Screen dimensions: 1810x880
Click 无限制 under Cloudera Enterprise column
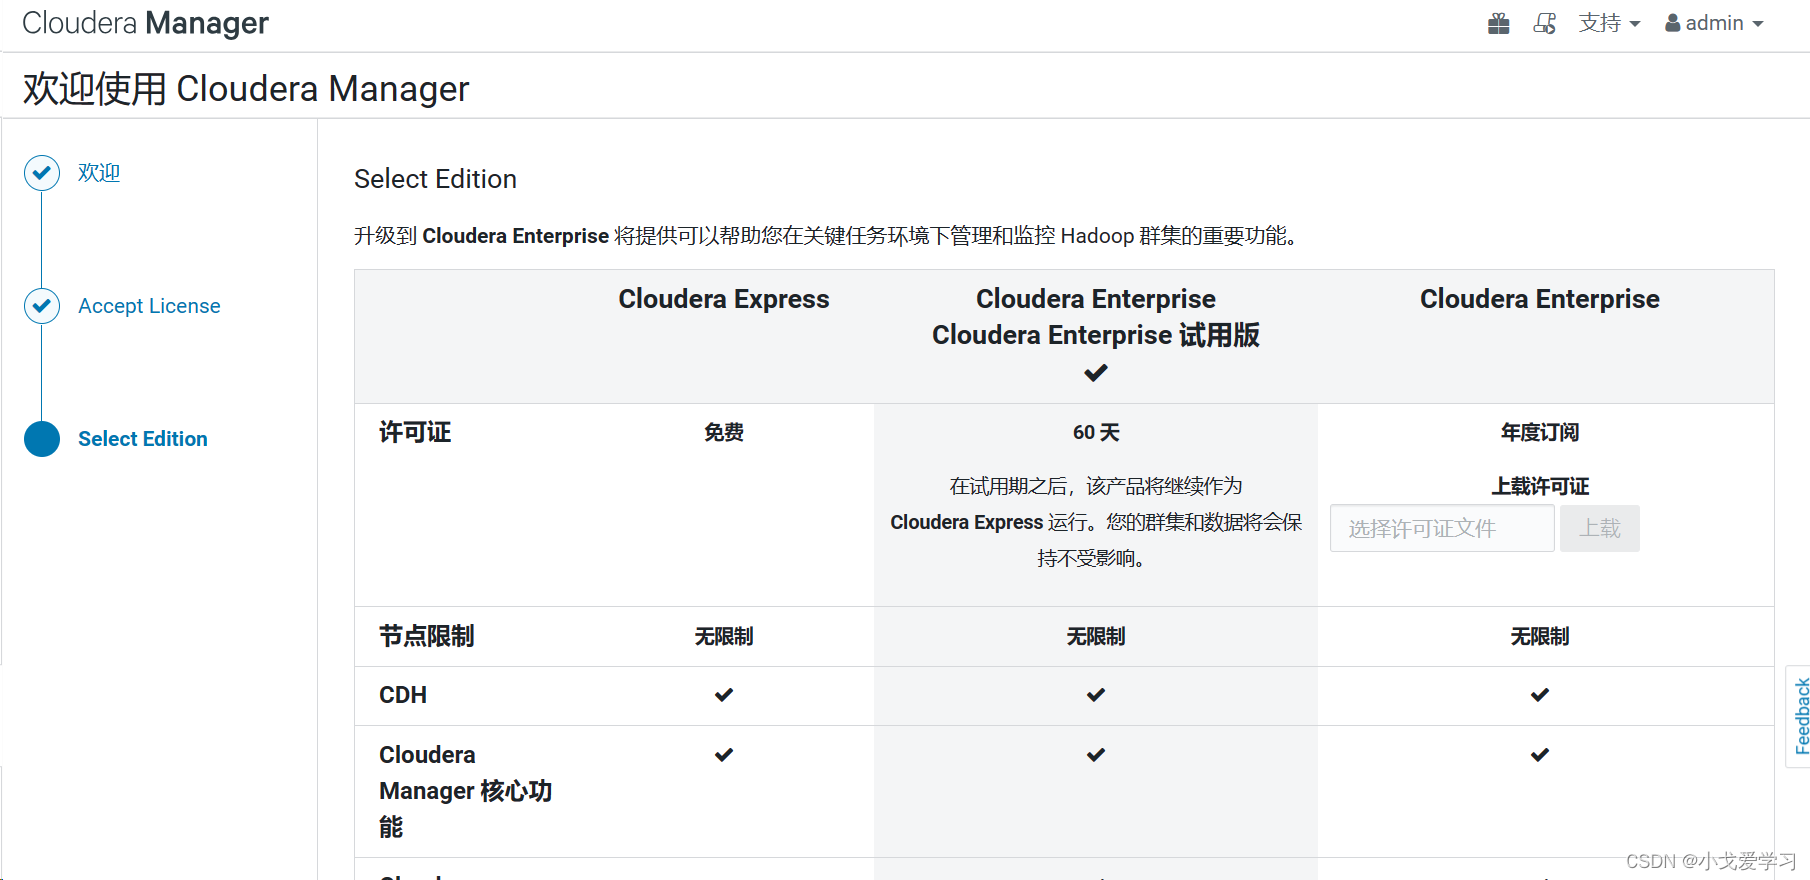pos(1540,637)
